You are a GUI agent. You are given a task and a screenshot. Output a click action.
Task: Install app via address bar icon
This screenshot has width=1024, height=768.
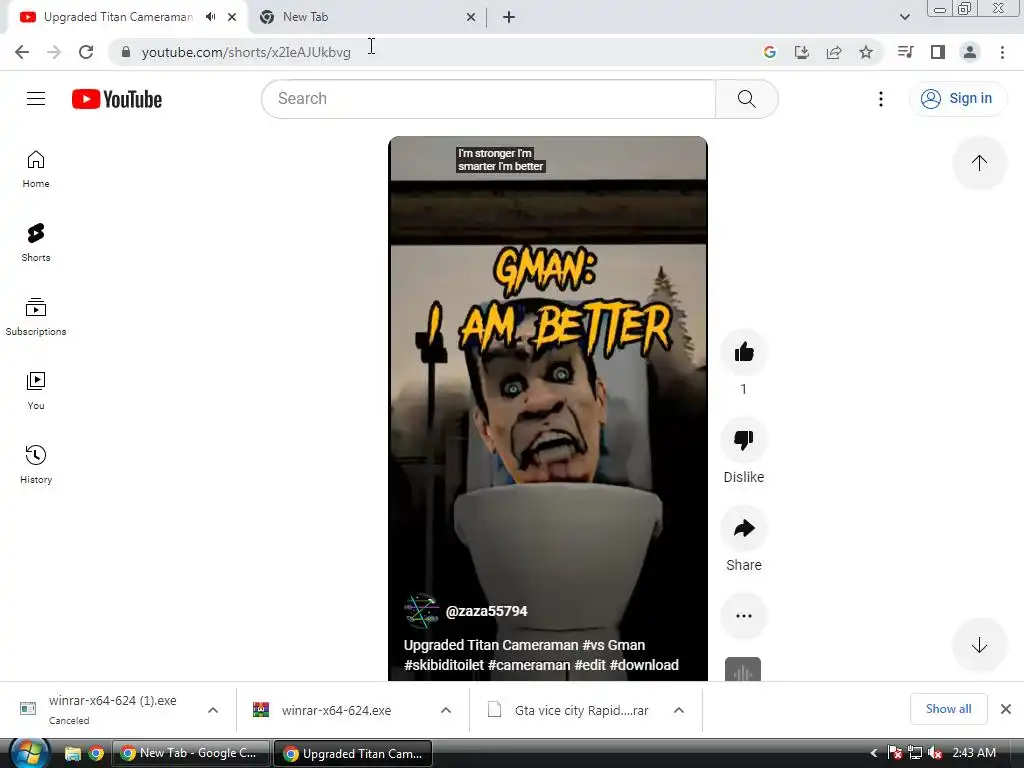coord(802,52)
